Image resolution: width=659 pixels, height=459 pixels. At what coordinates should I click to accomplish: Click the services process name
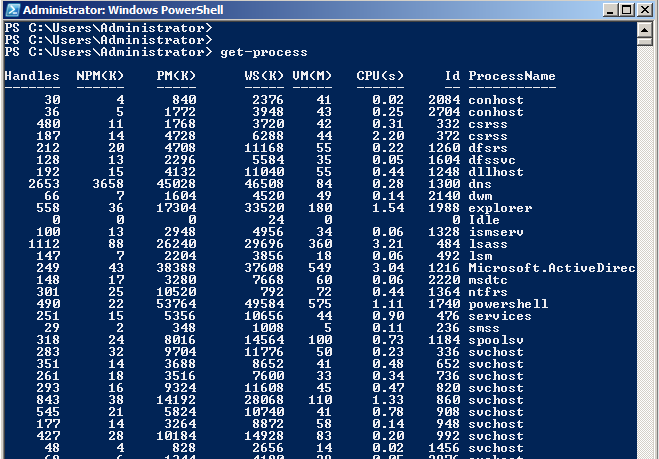[501, 316]
